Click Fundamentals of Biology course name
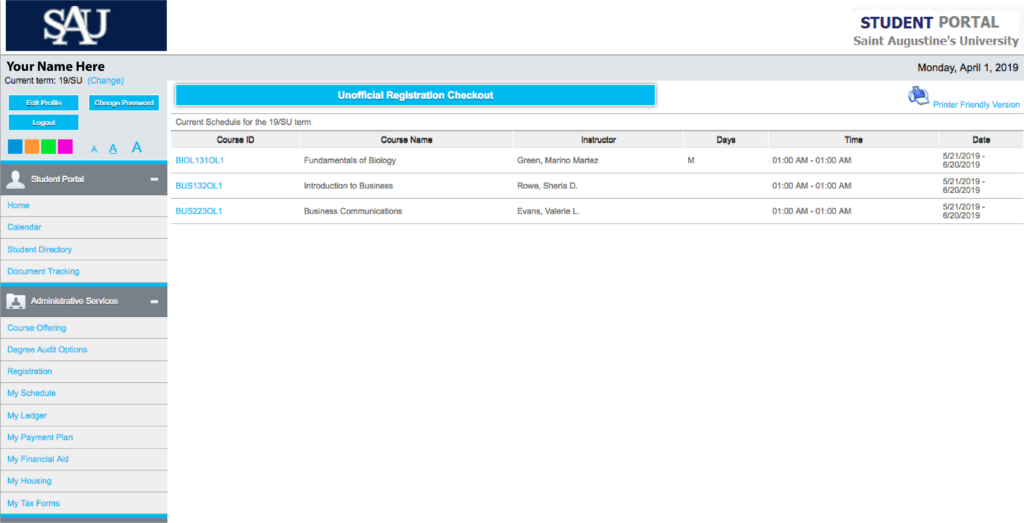 coord(350,160)
